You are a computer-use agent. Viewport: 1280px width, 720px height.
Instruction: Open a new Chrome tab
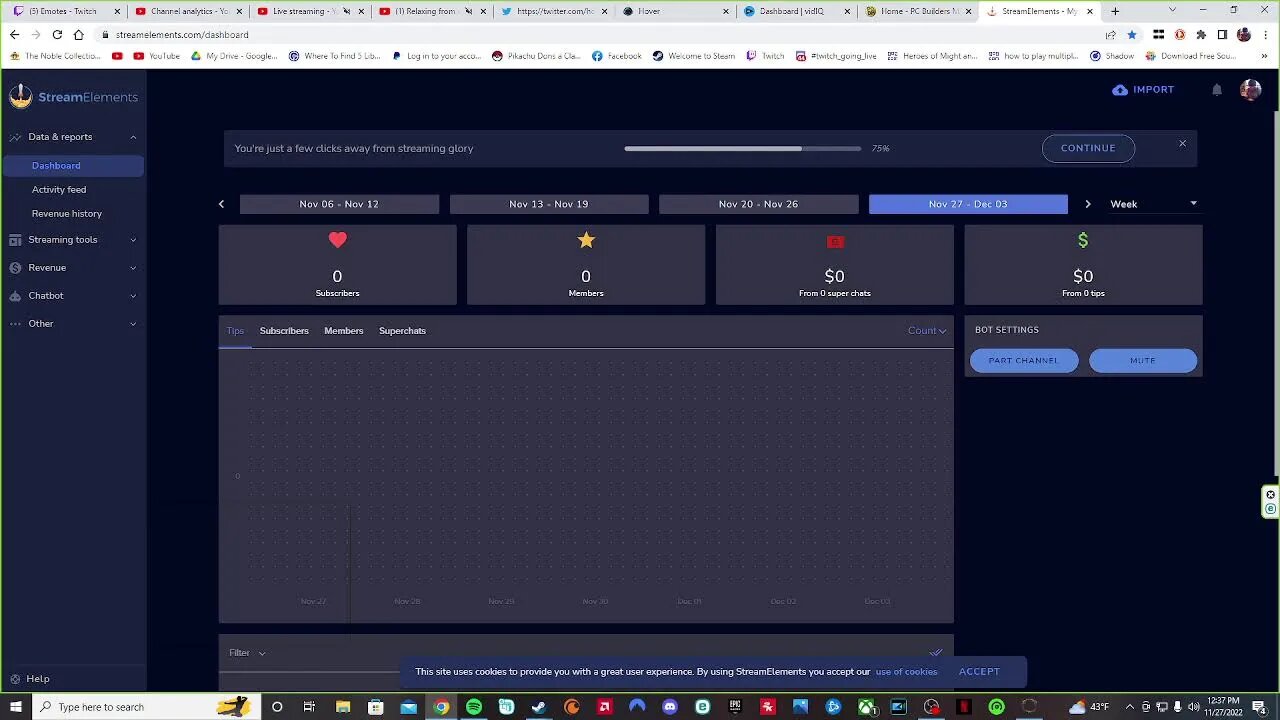point(1115,11)
